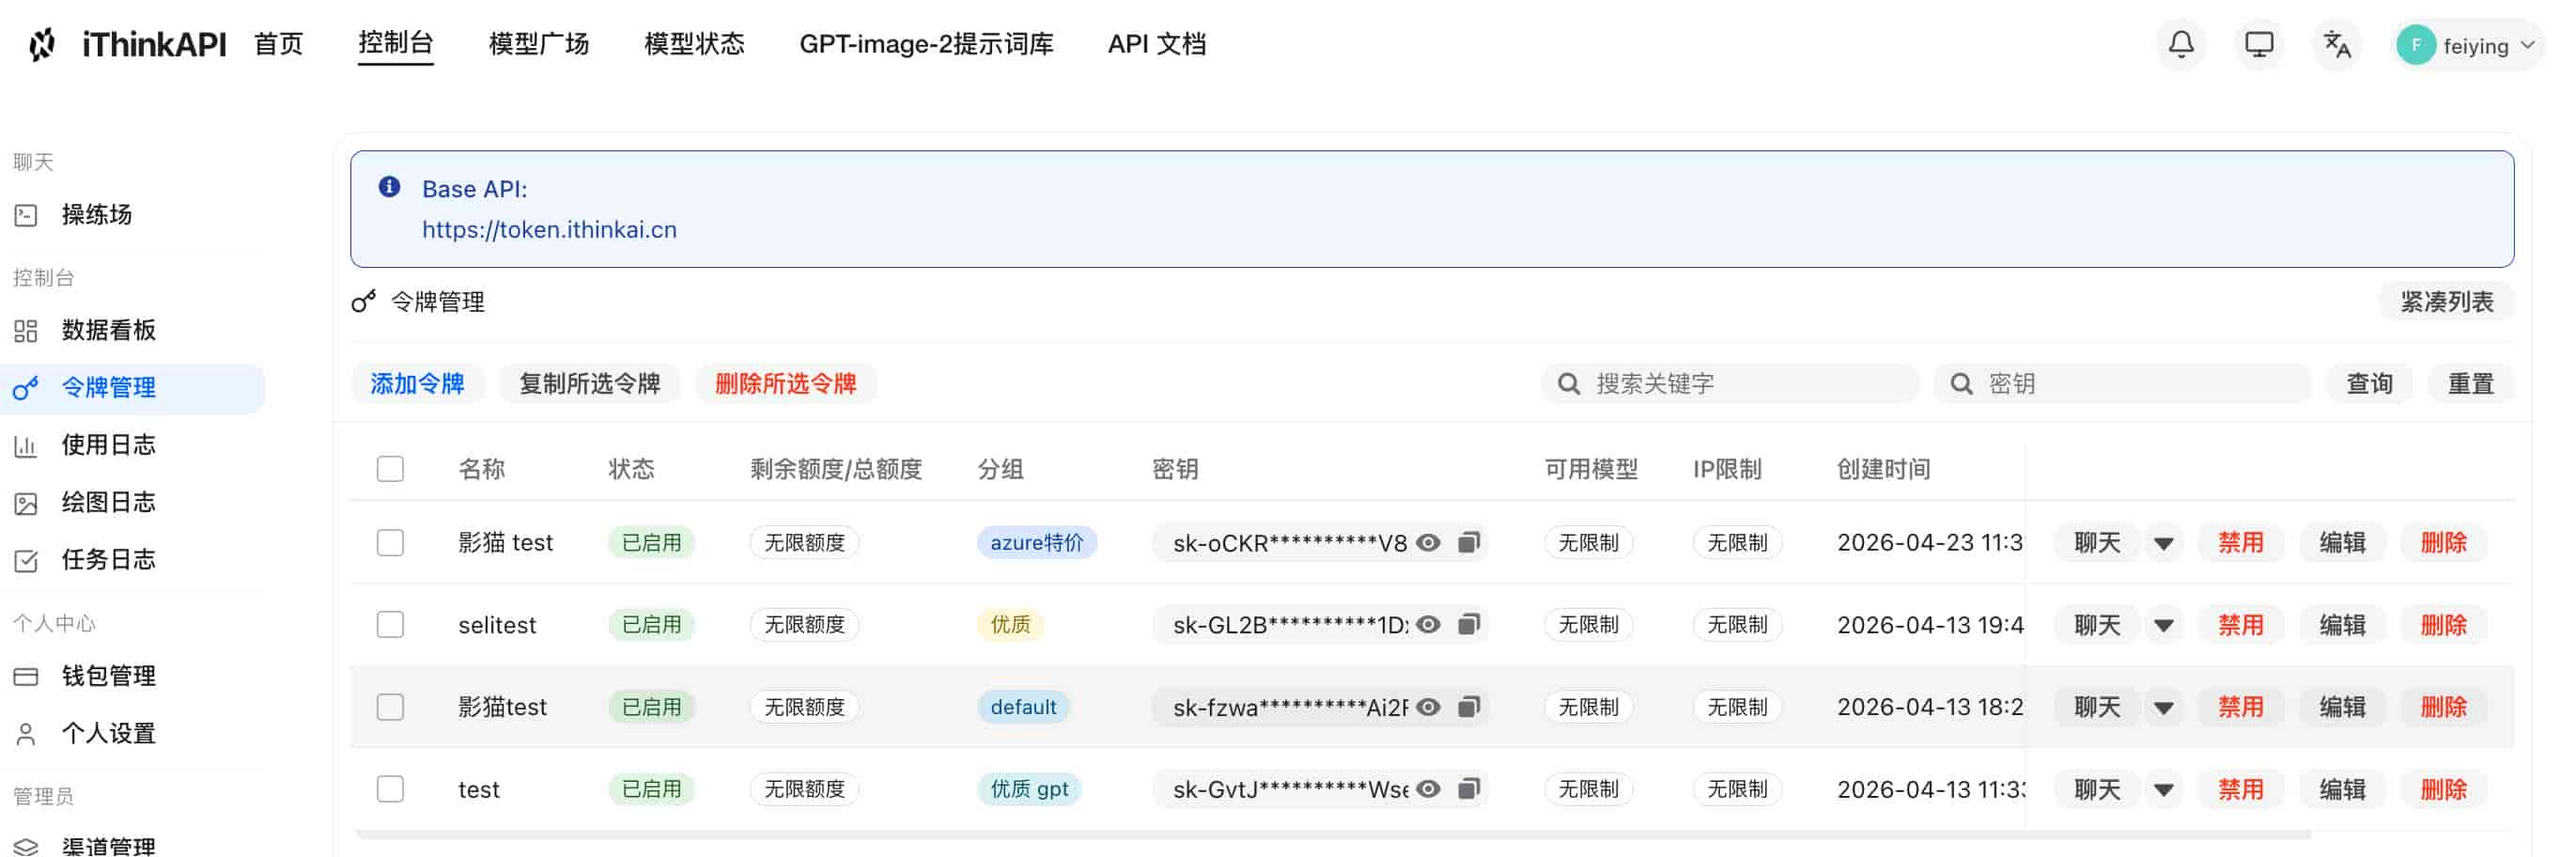The image size is (2576, 857).
Task: Click 编辑 for selitest row
Action: (2342, 625)
